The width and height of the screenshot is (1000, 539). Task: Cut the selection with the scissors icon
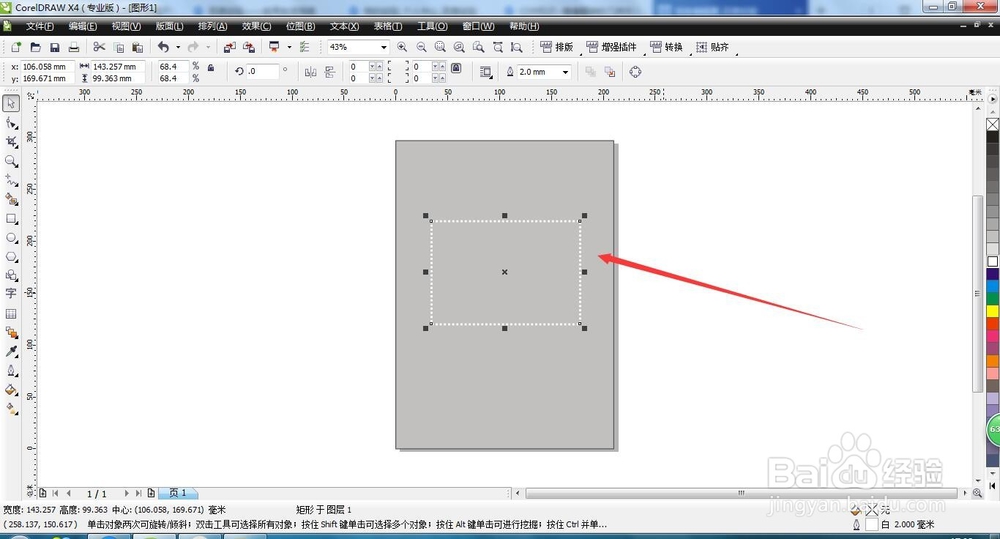99,47
